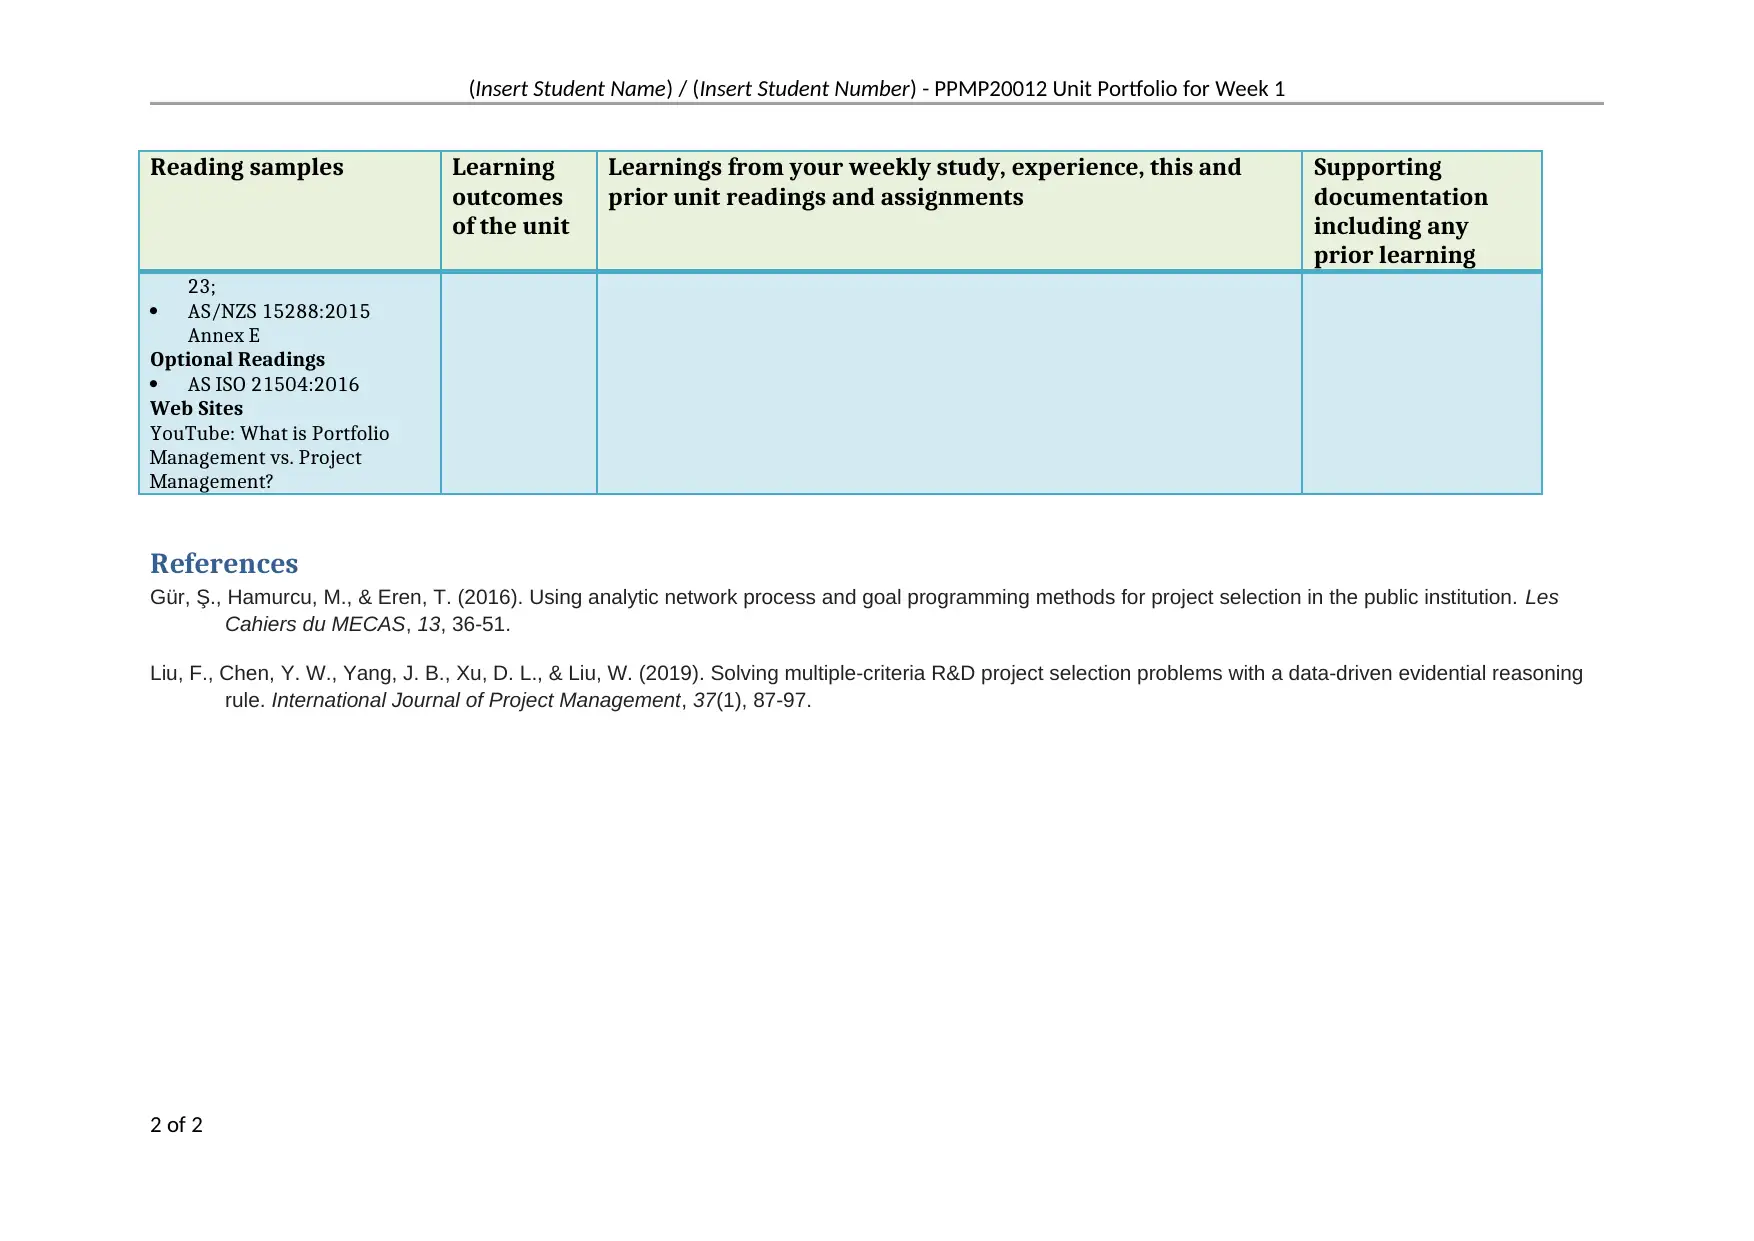Click the empty Supporting documentation table cell

(x=1422, y=383)
